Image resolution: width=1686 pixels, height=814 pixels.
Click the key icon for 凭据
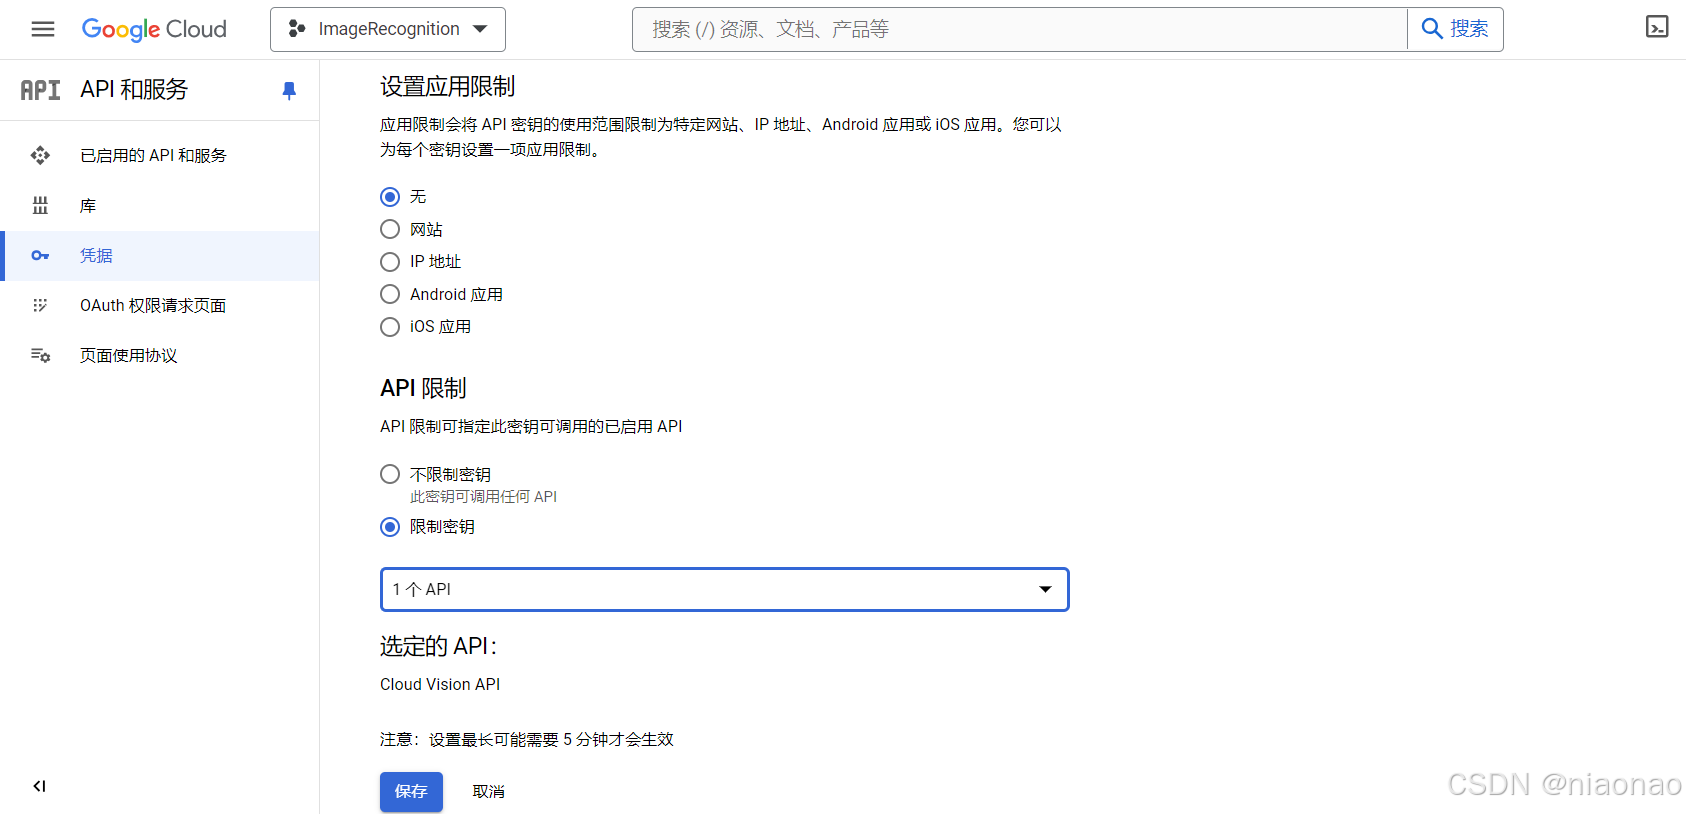tap(40, 256)
